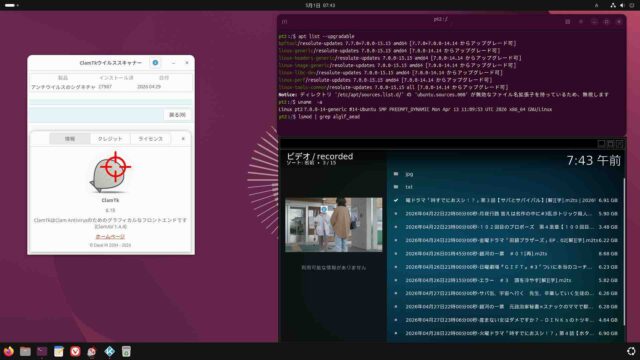This screenshot has width=640, height=360.
Task: Select the Terminal icon in the dock
Action: tap(42, 351)
